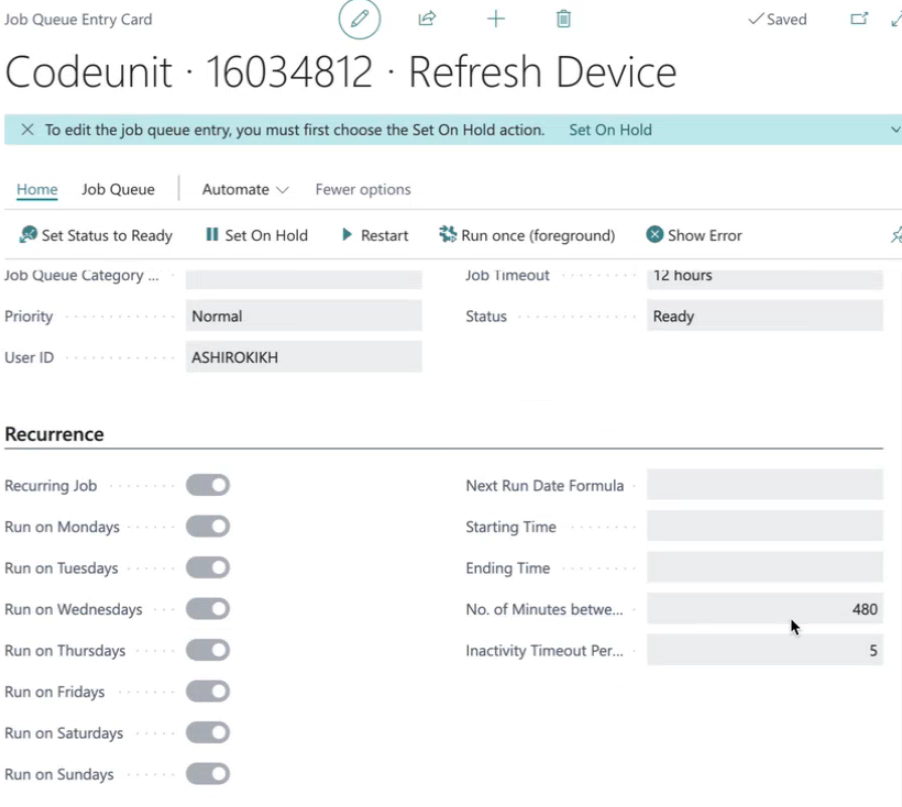Dismiss the notification with the X icon
This screenshot has height=807, width=902.
pyautogui.click(x=27, y=129)
